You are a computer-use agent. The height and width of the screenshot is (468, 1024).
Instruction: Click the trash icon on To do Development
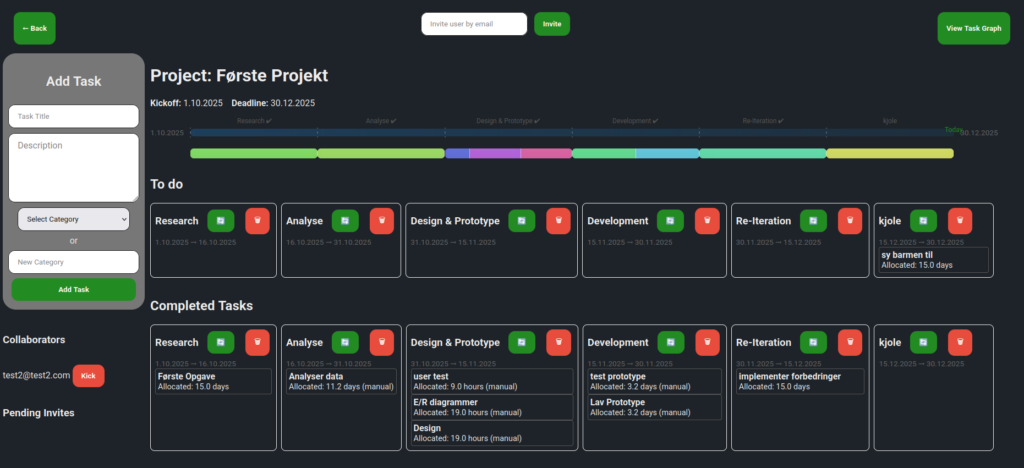click(707, 221)
